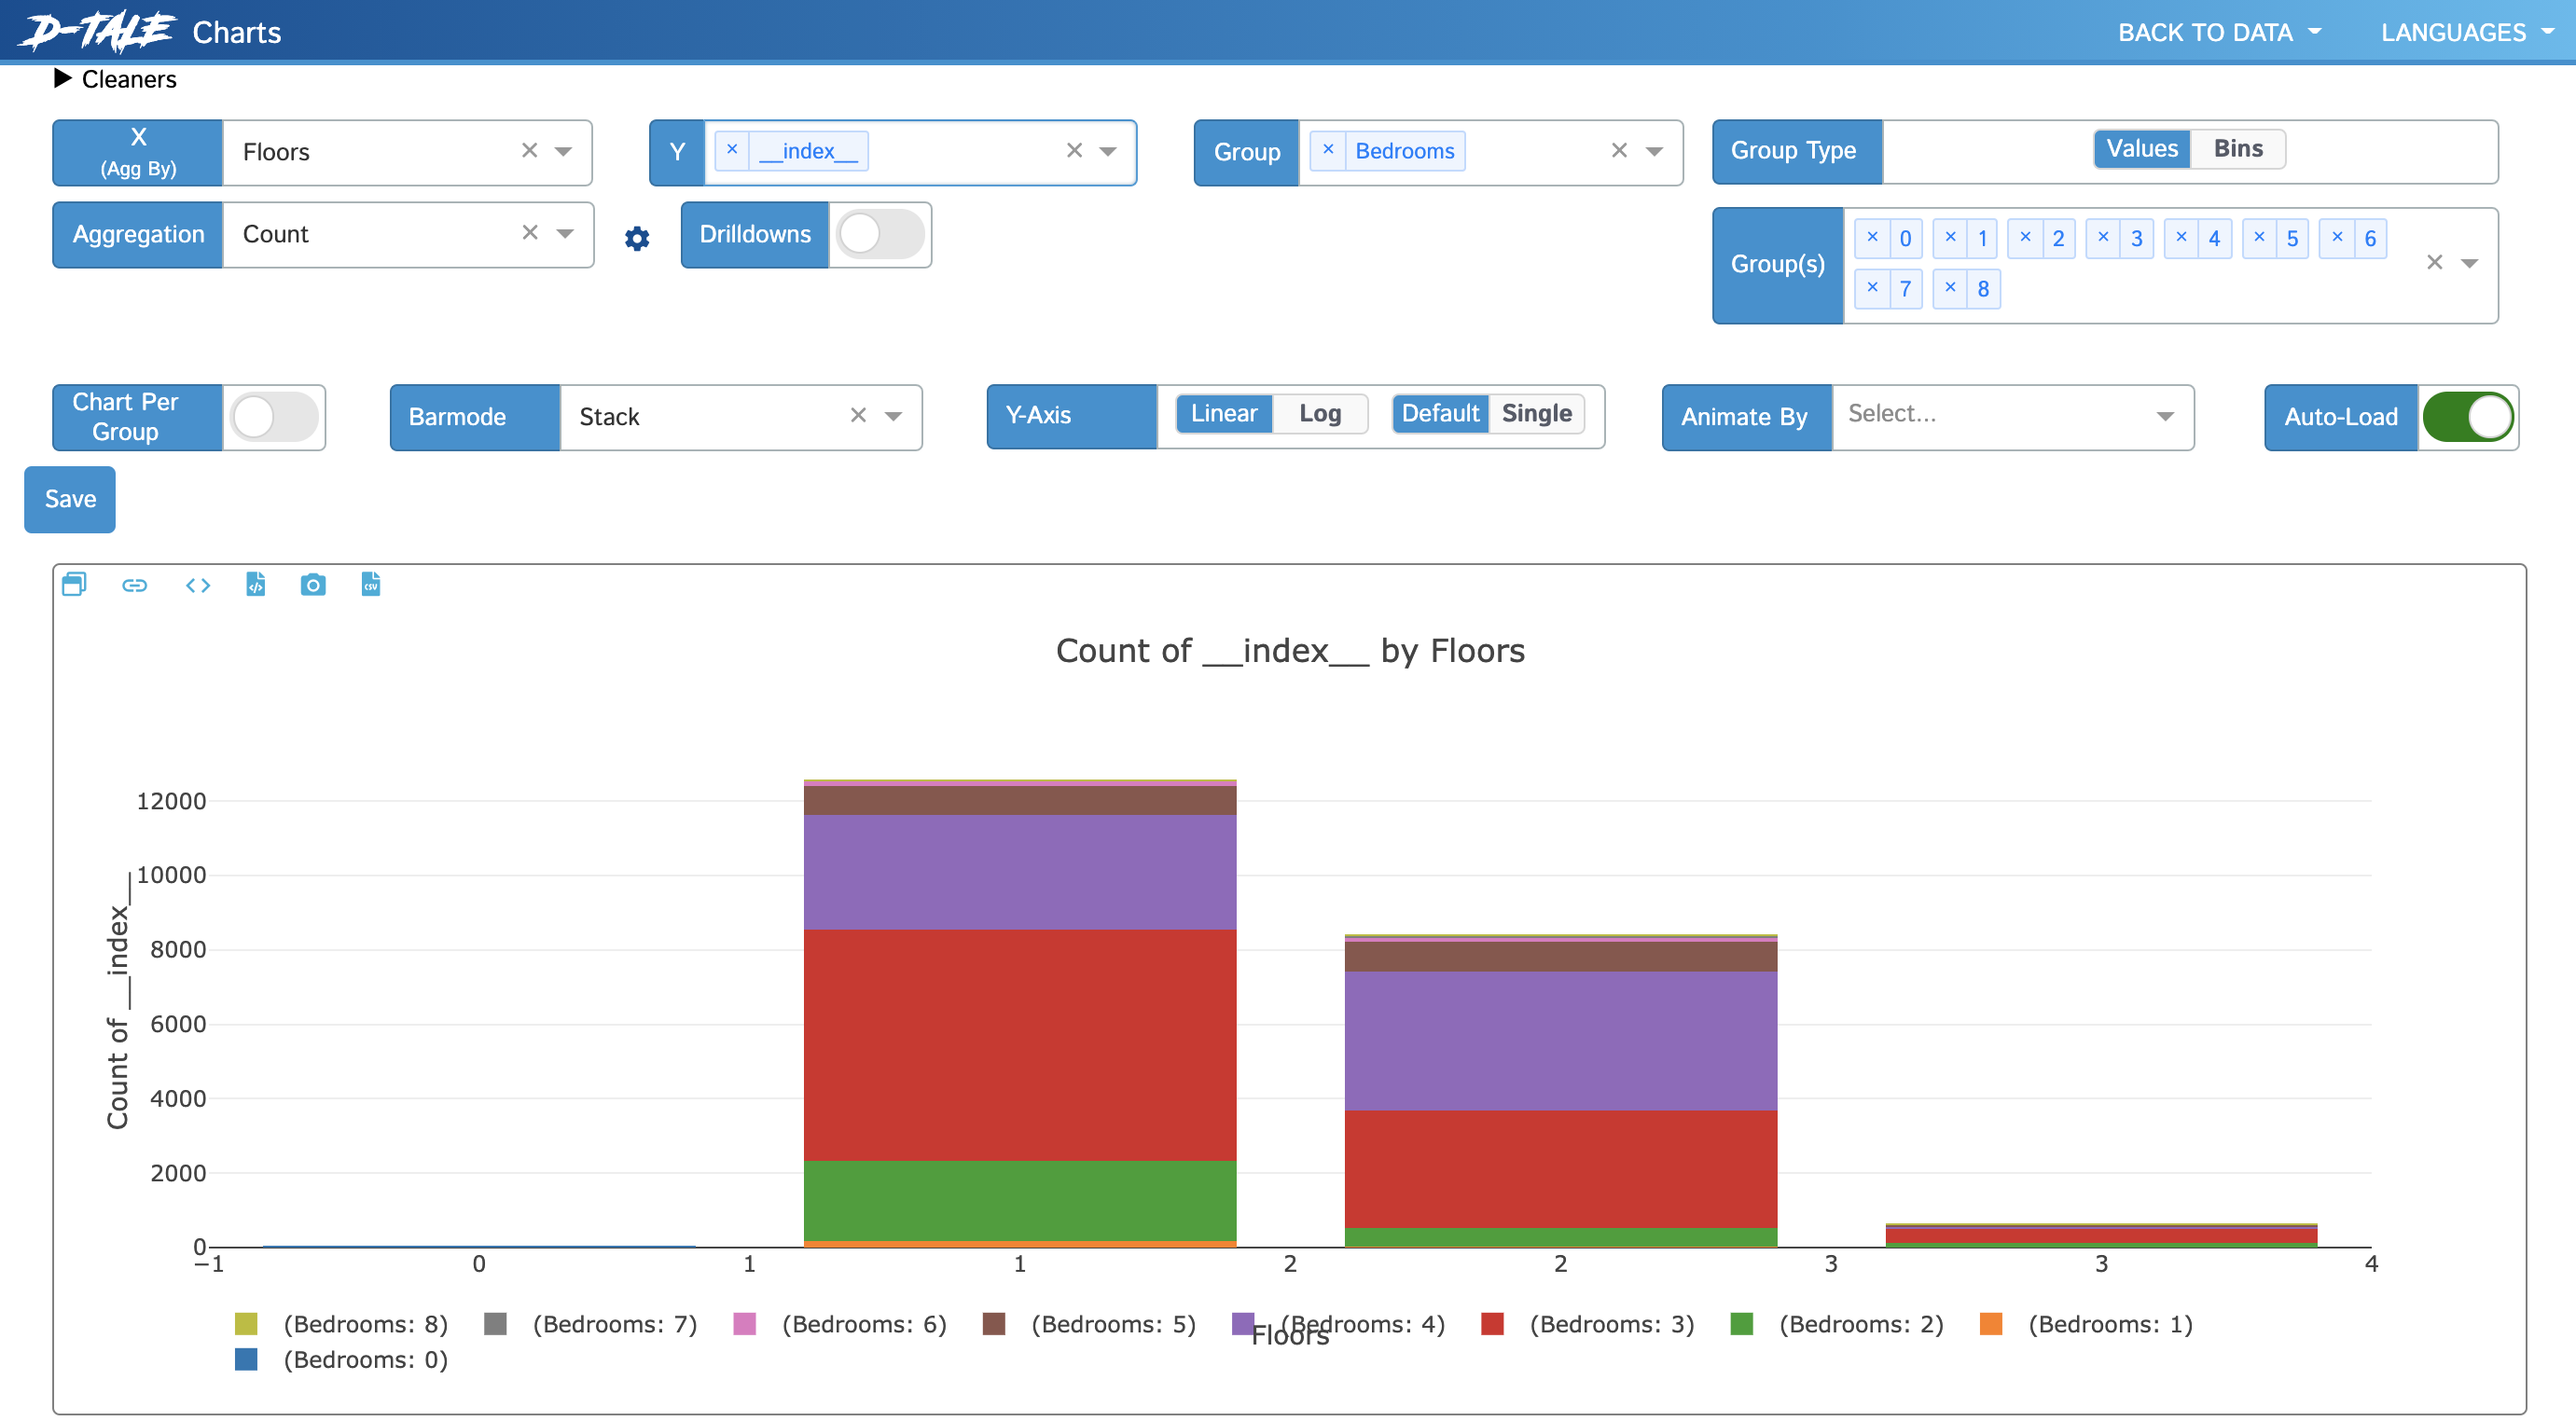Viewport: 2576px width, 1421px height.
Task: Enable the Drilldowns toggle
Action: (879, 234)
